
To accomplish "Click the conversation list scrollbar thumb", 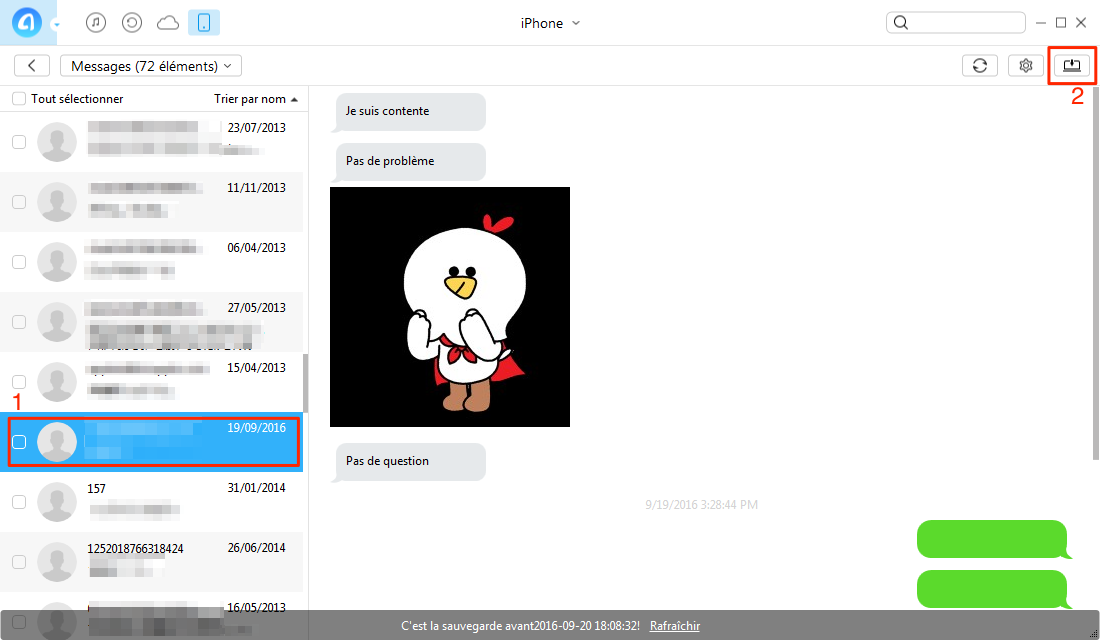I will point(305,383).
